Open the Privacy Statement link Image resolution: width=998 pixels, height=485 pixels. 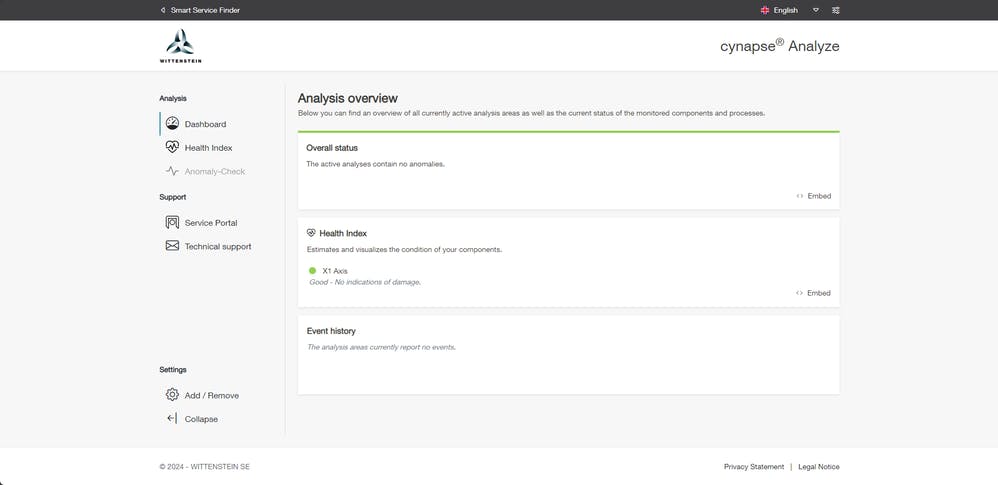click(754, 467)
